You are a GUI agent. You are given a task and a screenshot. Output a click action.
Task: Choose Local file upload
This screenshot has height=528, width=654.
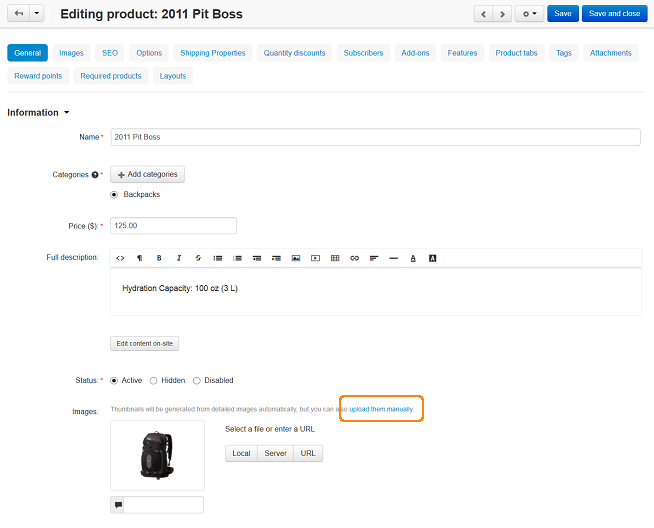[241, 453]
